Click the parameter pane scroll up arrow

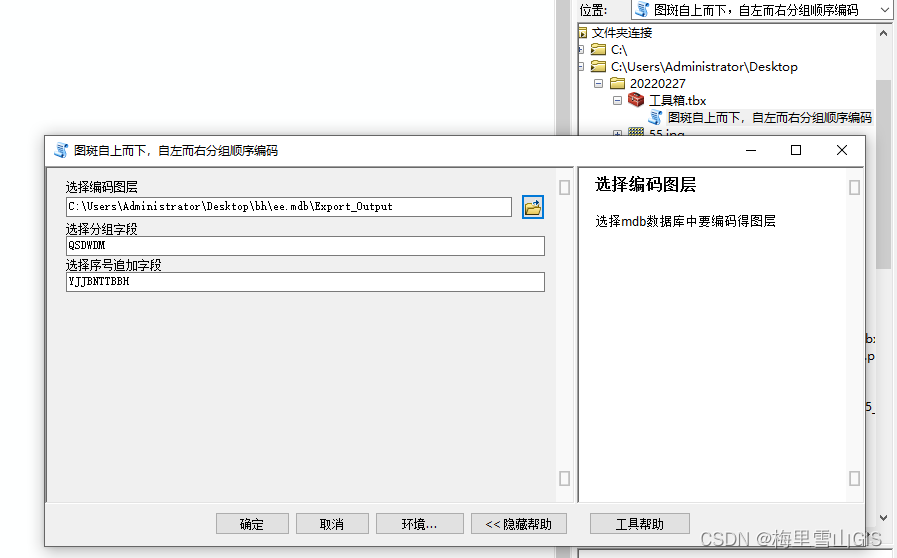(x=564, y=188)
